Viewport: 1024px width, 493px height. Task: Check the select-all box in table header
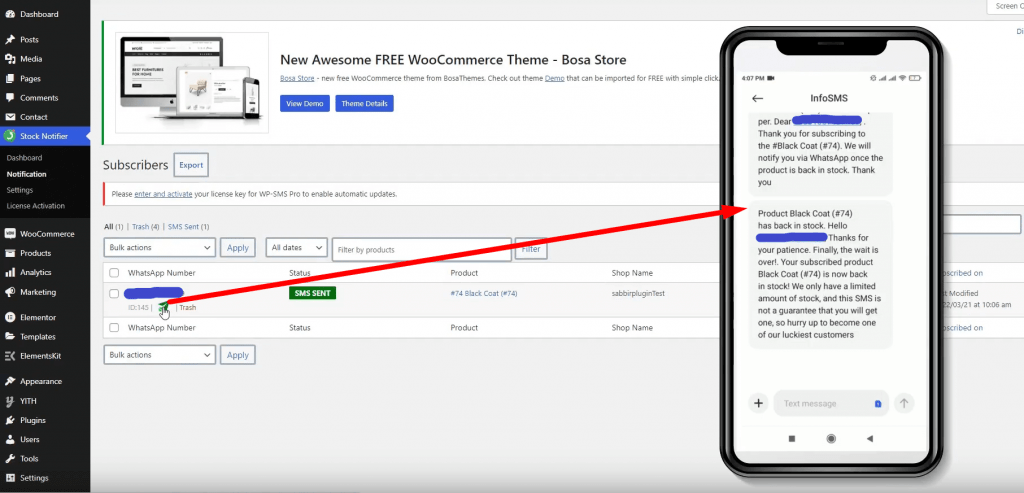[x=114, y=273]
